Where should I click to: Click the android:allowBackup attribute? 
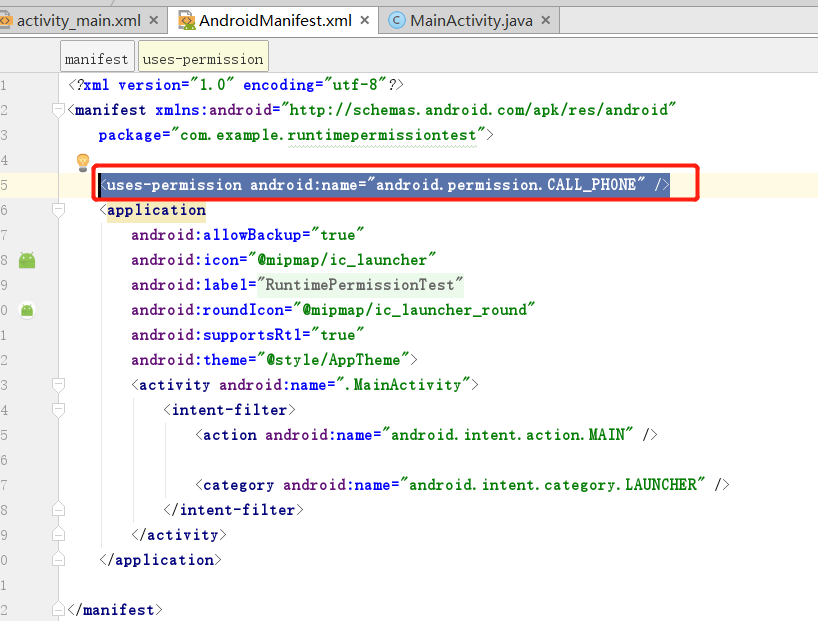[x=216, y=235]
